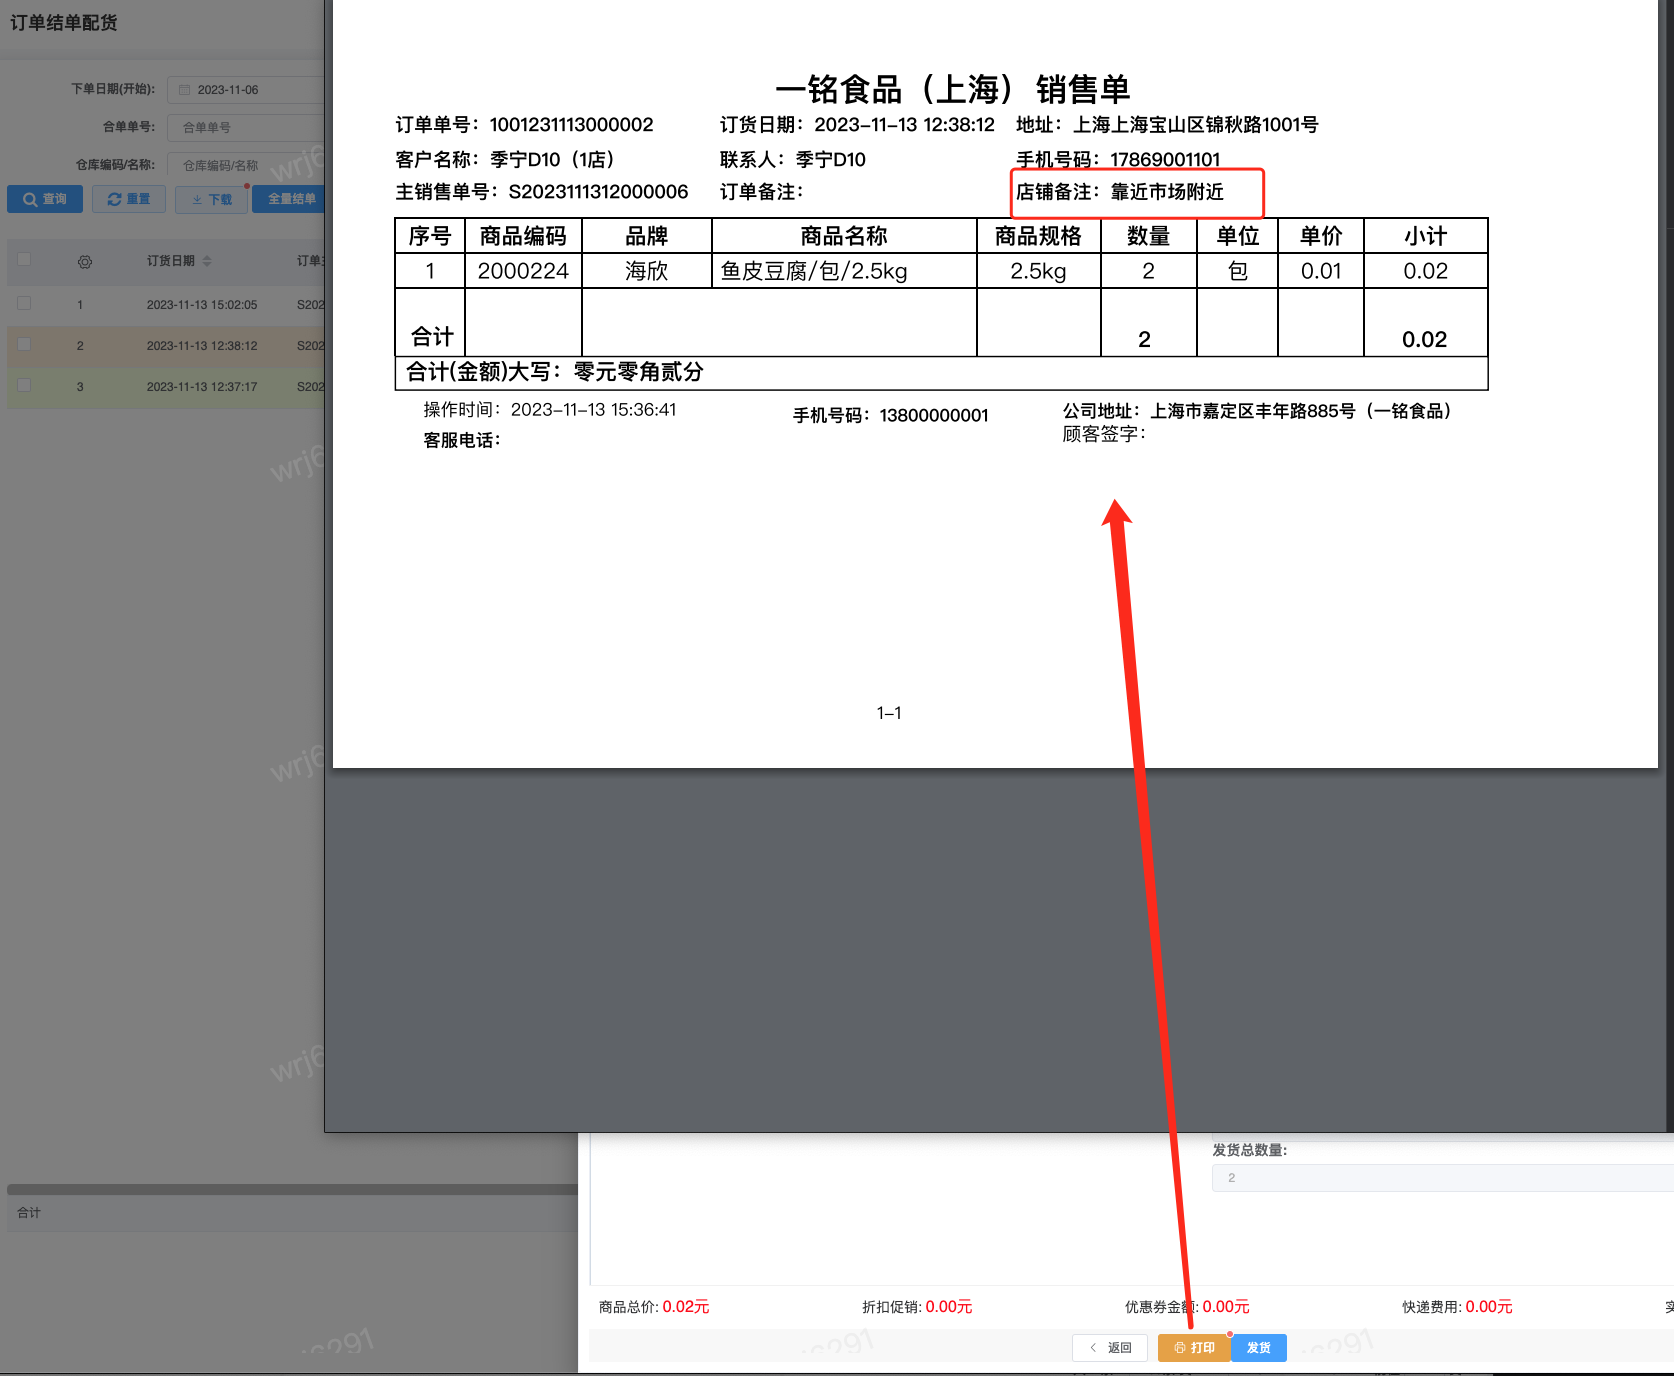Click the blue 发货 ship button
This screenshot has width=1674, height=1376.
[x=1259, y=1348]
